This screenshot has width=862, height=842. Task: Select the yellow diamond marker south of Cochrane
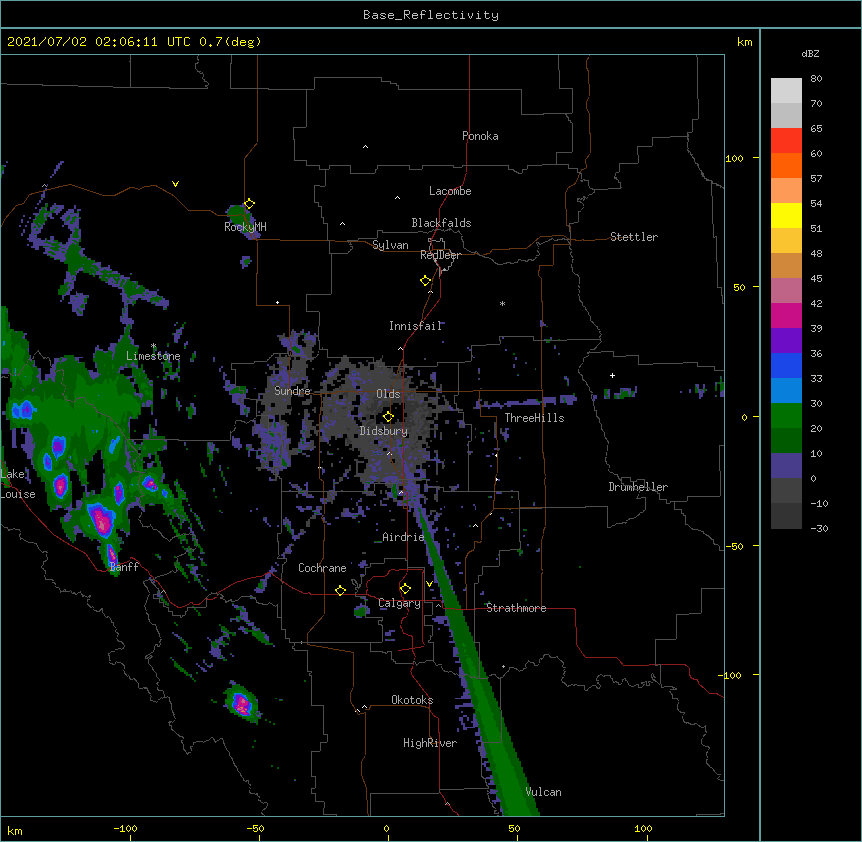(340, 590)
